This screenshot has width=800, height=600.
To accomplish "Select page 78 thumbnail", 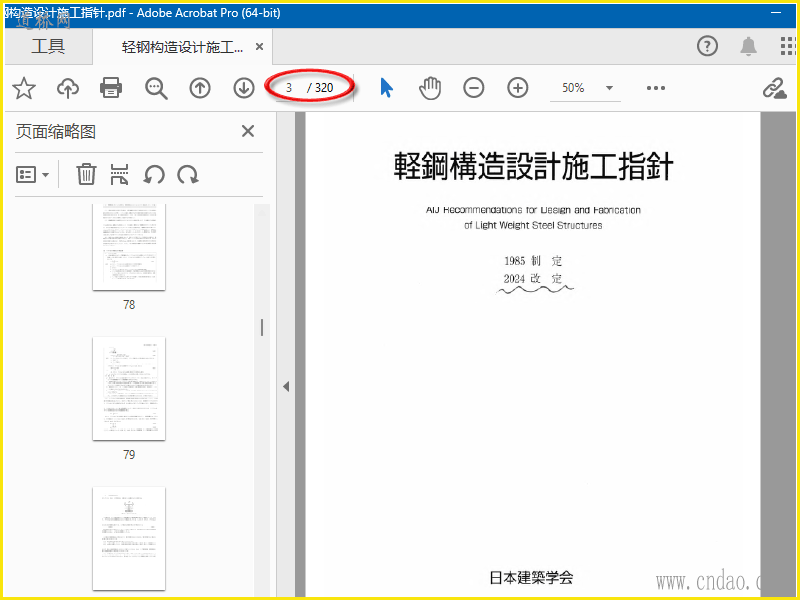I will point(129,247).
